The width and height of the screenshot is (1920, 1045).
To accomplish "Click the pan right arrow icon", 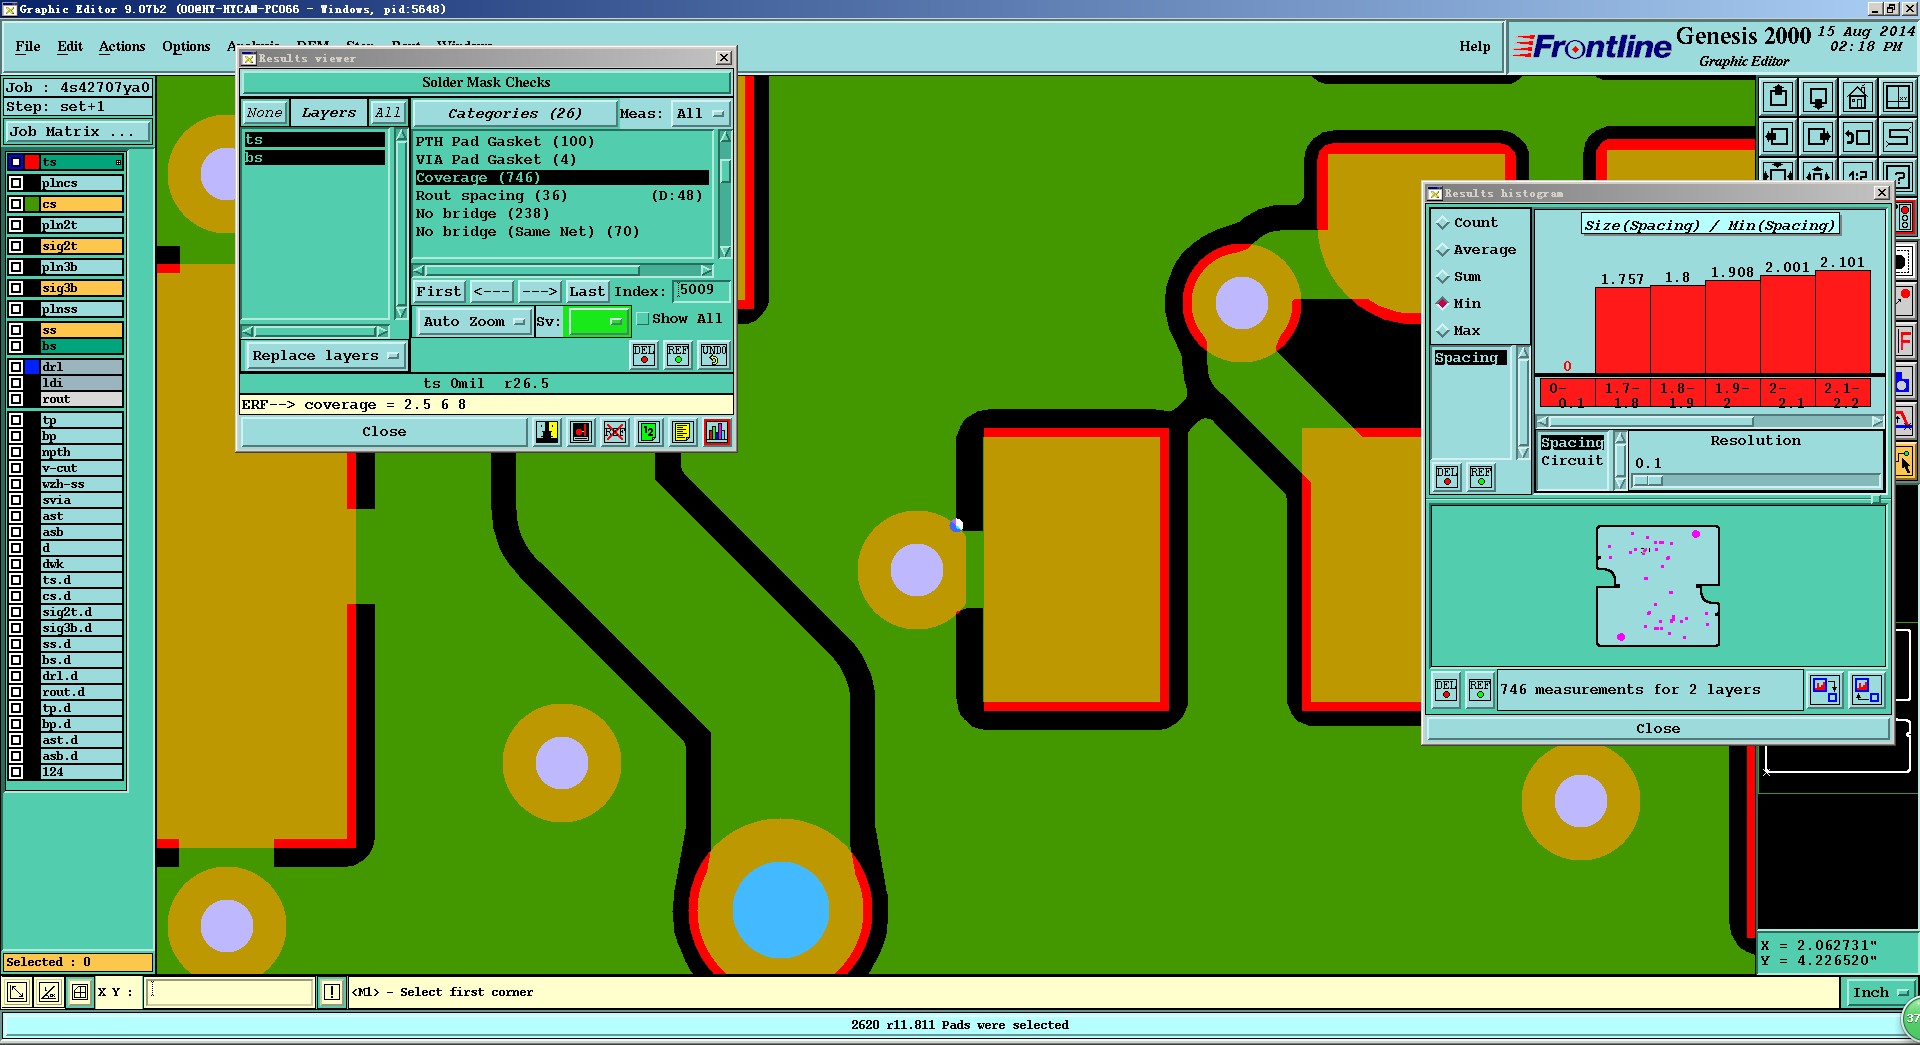I will click(x=1818, y=137).
